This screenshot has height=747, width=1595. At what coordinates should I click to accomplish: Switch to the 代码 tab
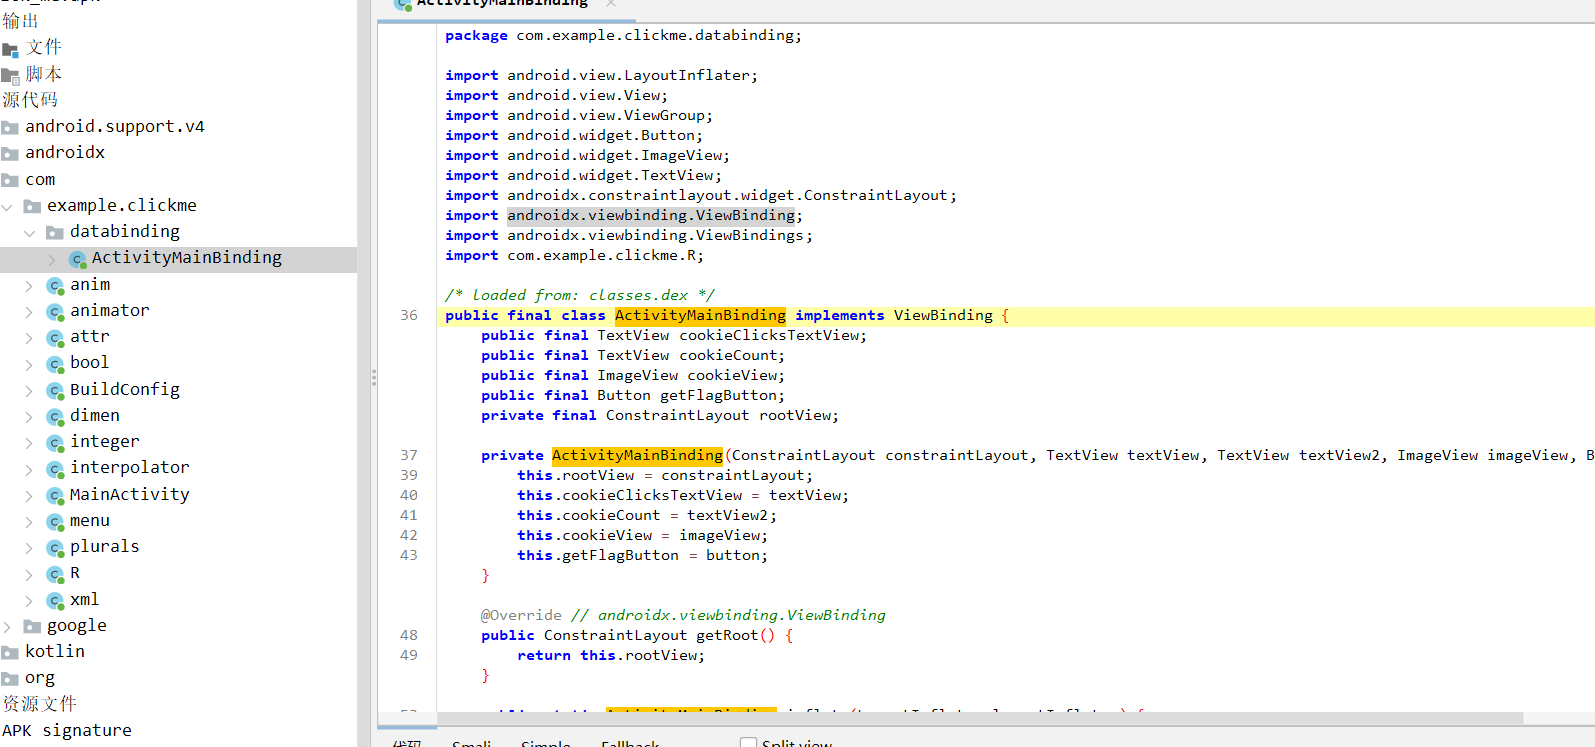tap(407, 743)
